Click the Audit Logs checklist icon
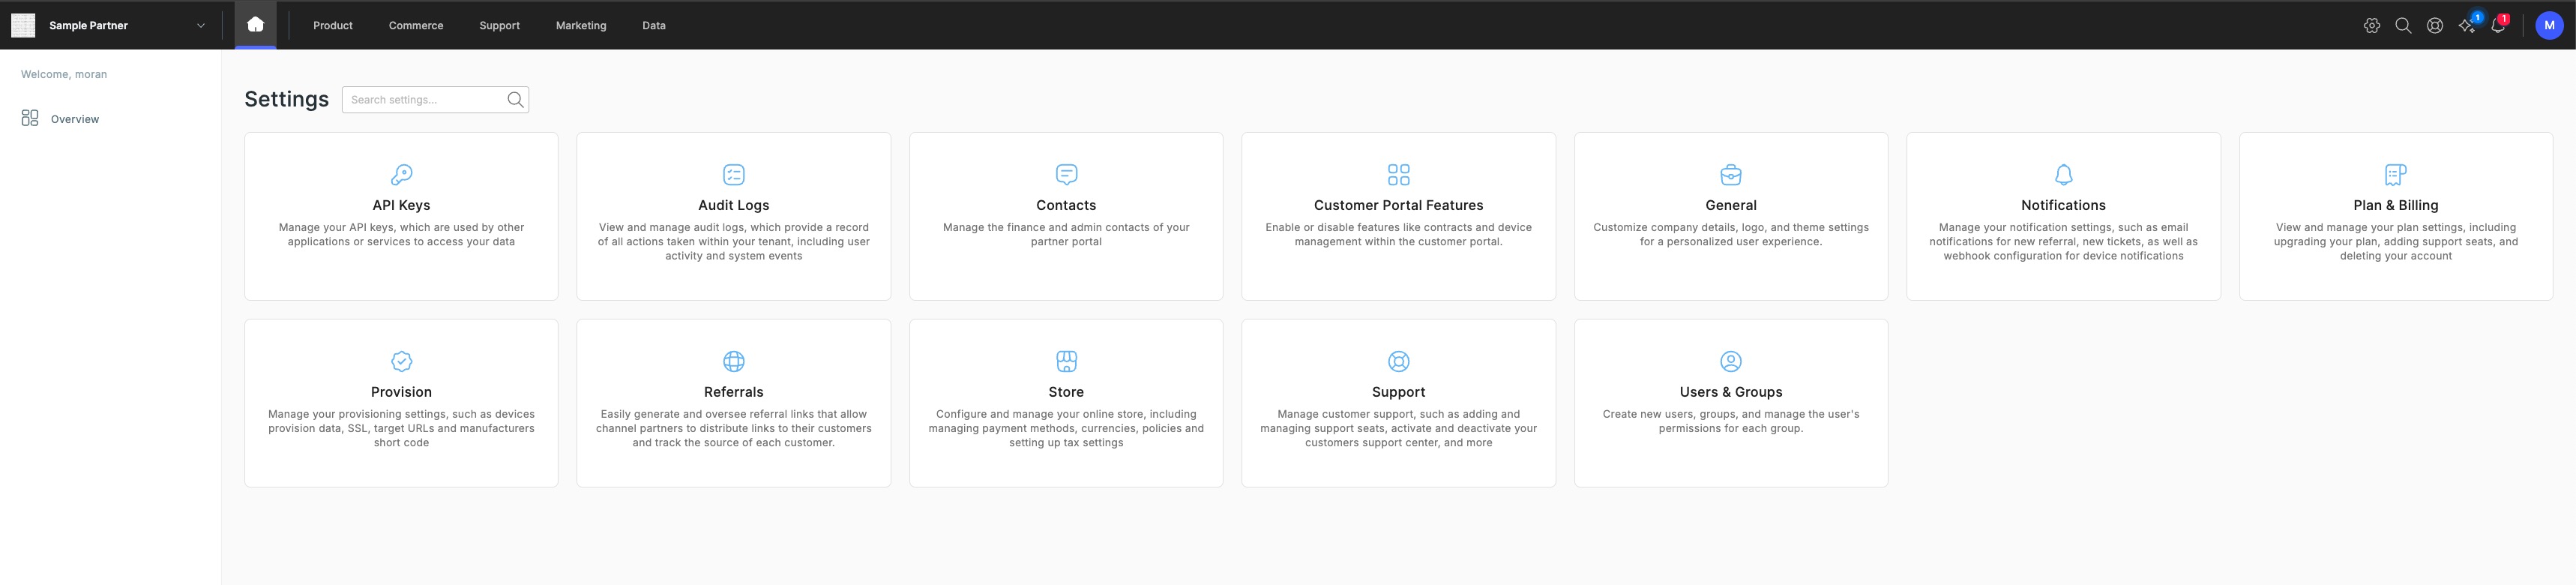Viewport: 2576px width, 585px height. [733, 175]
